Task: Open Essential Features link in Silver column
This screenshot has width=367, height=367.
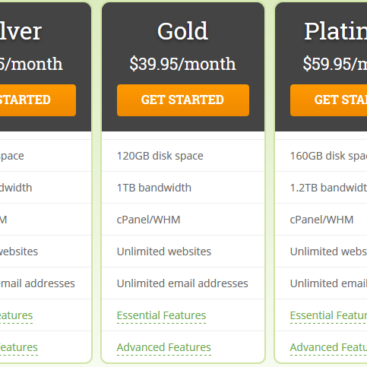Action: 16,315
